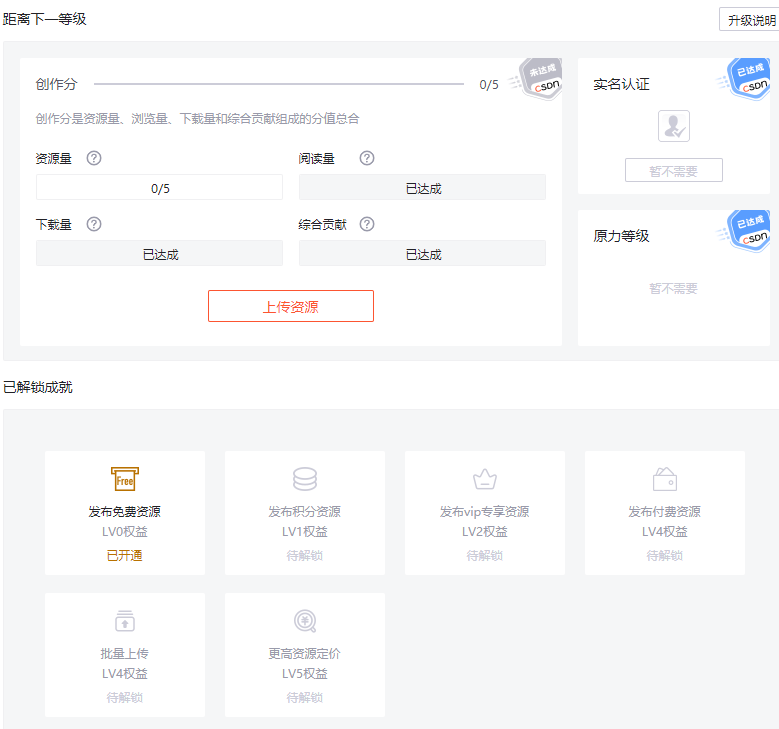Open help icon next to 下载量
Viewport: 779px width, 729px height.
[x=94, y=224]
